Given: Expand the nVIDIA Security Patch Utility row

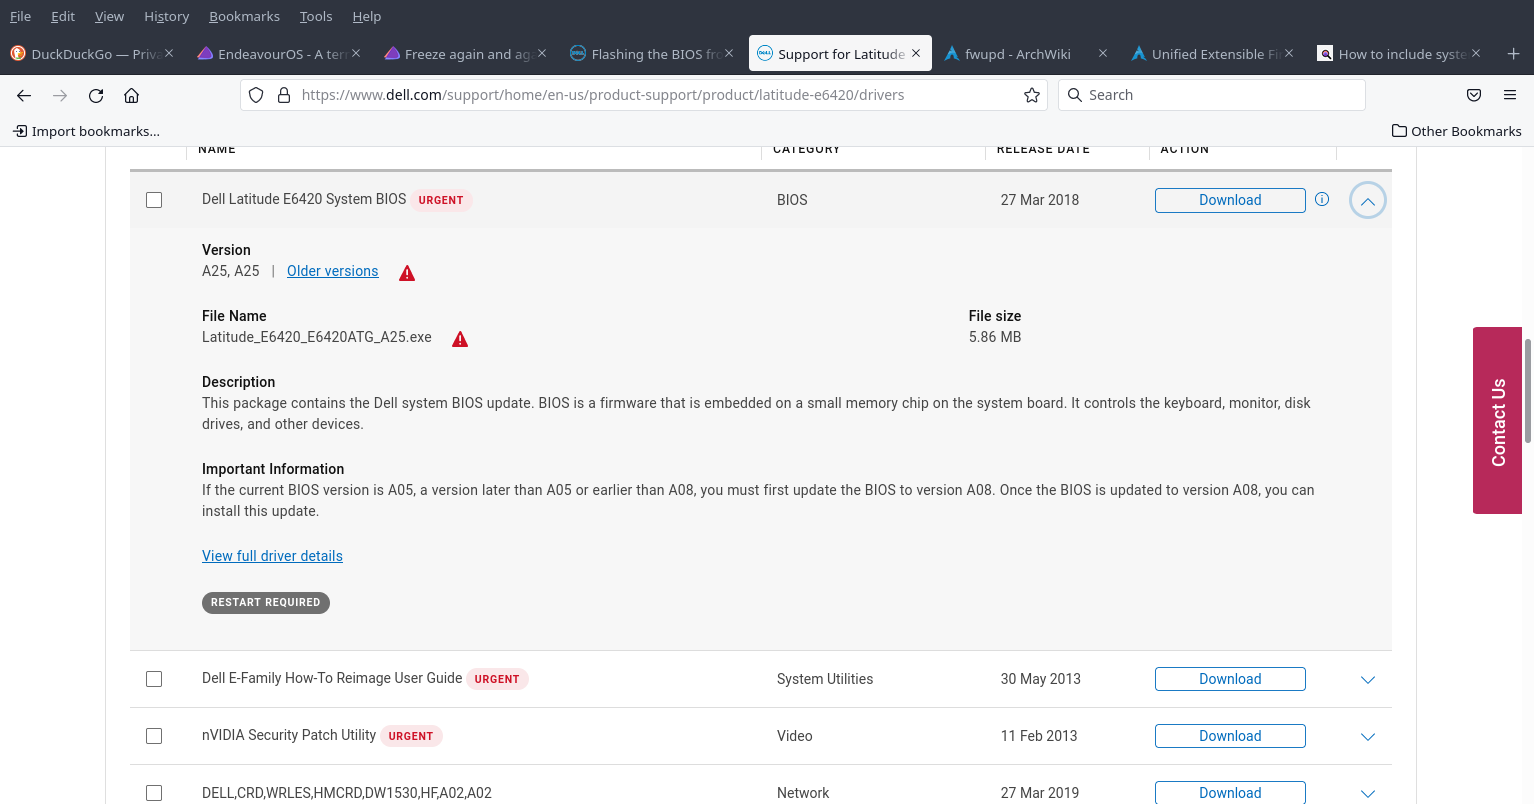Looking at the screenshot, I should (x=1368, y=737).
